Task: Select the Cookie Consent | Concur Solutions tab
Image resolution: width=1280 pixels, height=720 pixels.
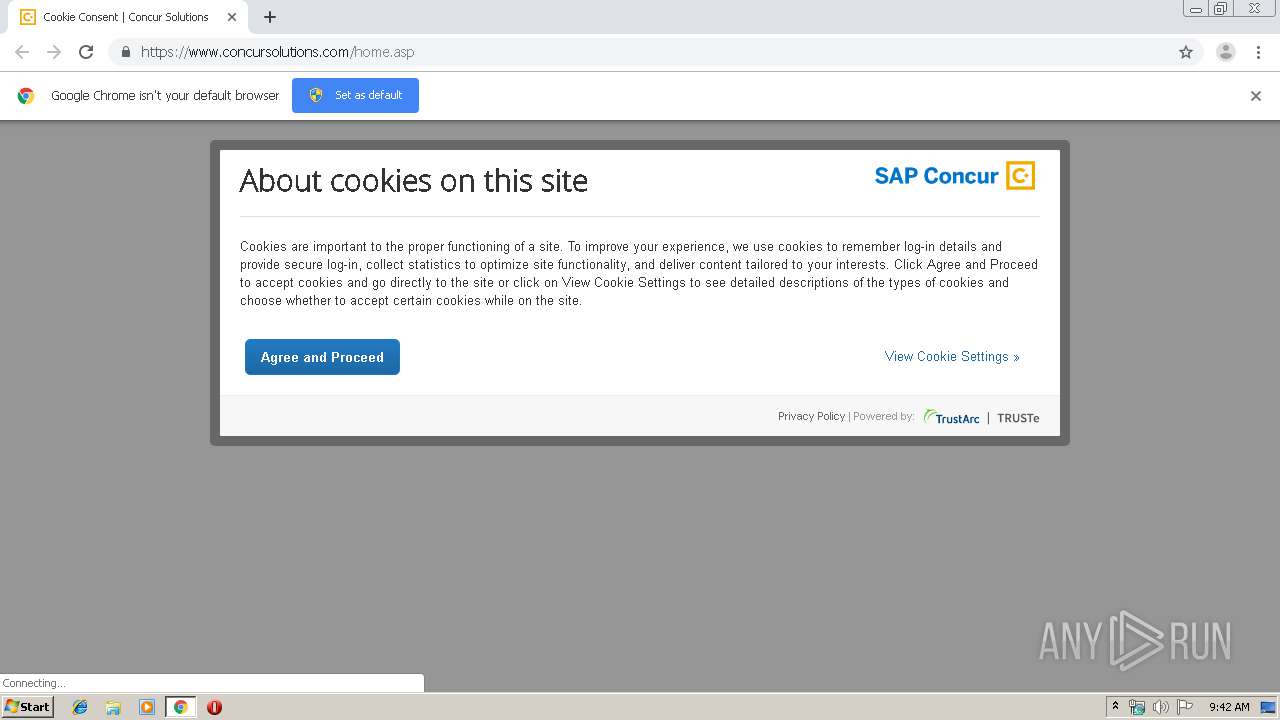Action: click(128, 17)
